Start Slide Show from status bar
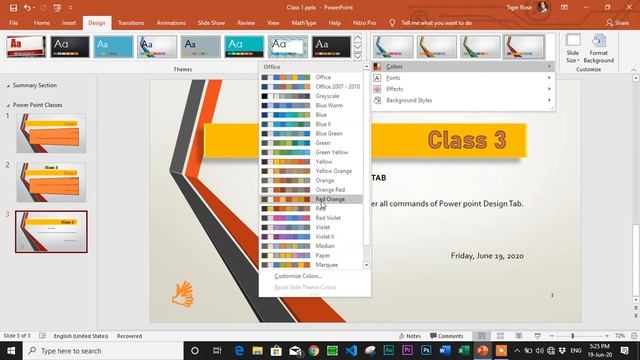The height and width of the screenshot is (360, 640). point(537,336)
